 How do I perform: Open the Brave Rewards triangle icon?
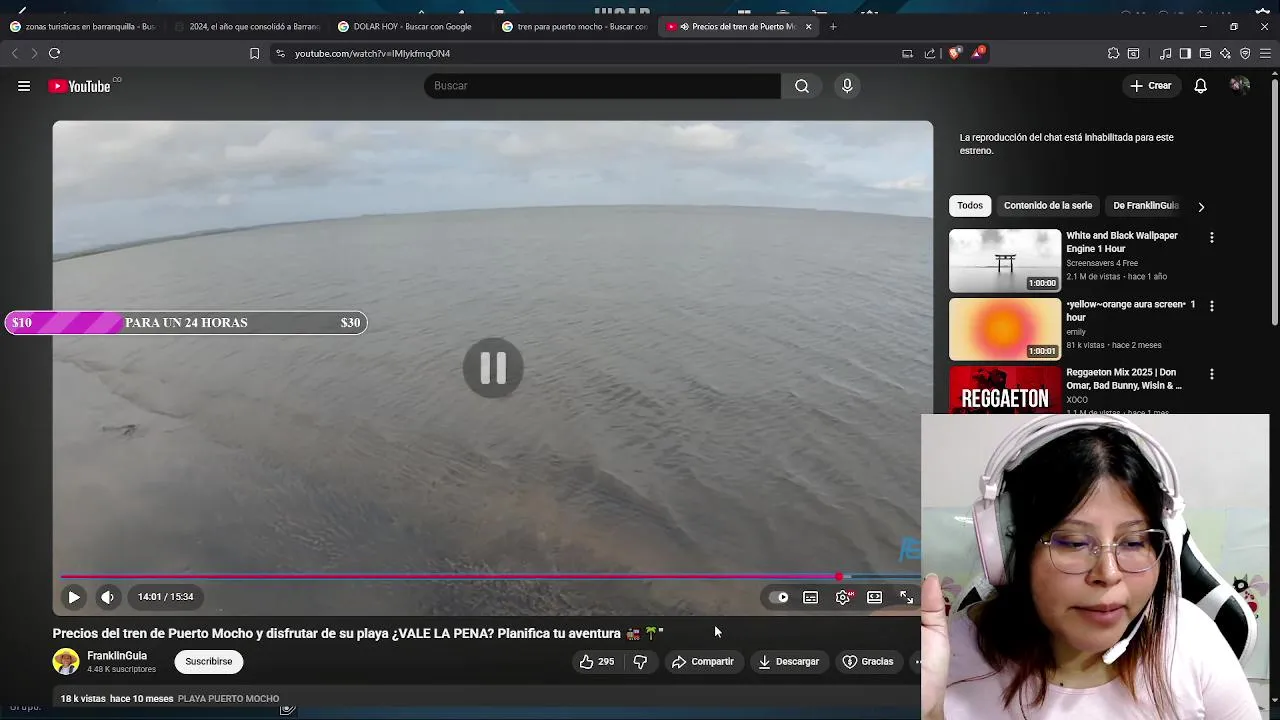point(978,53)
